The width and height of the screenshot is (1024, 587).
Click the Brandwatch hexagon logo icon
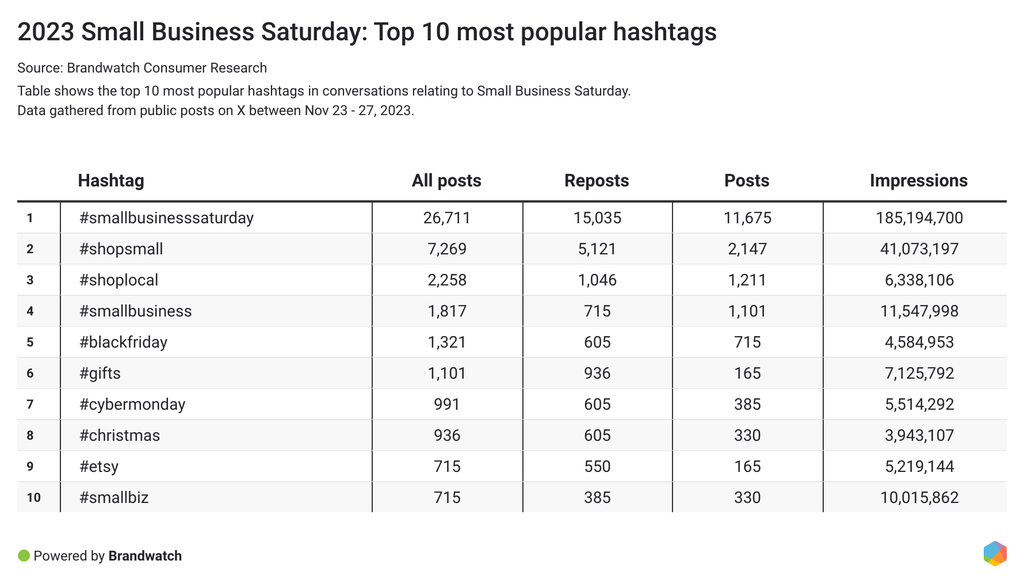pyautogui.click(x=994, y=554)
